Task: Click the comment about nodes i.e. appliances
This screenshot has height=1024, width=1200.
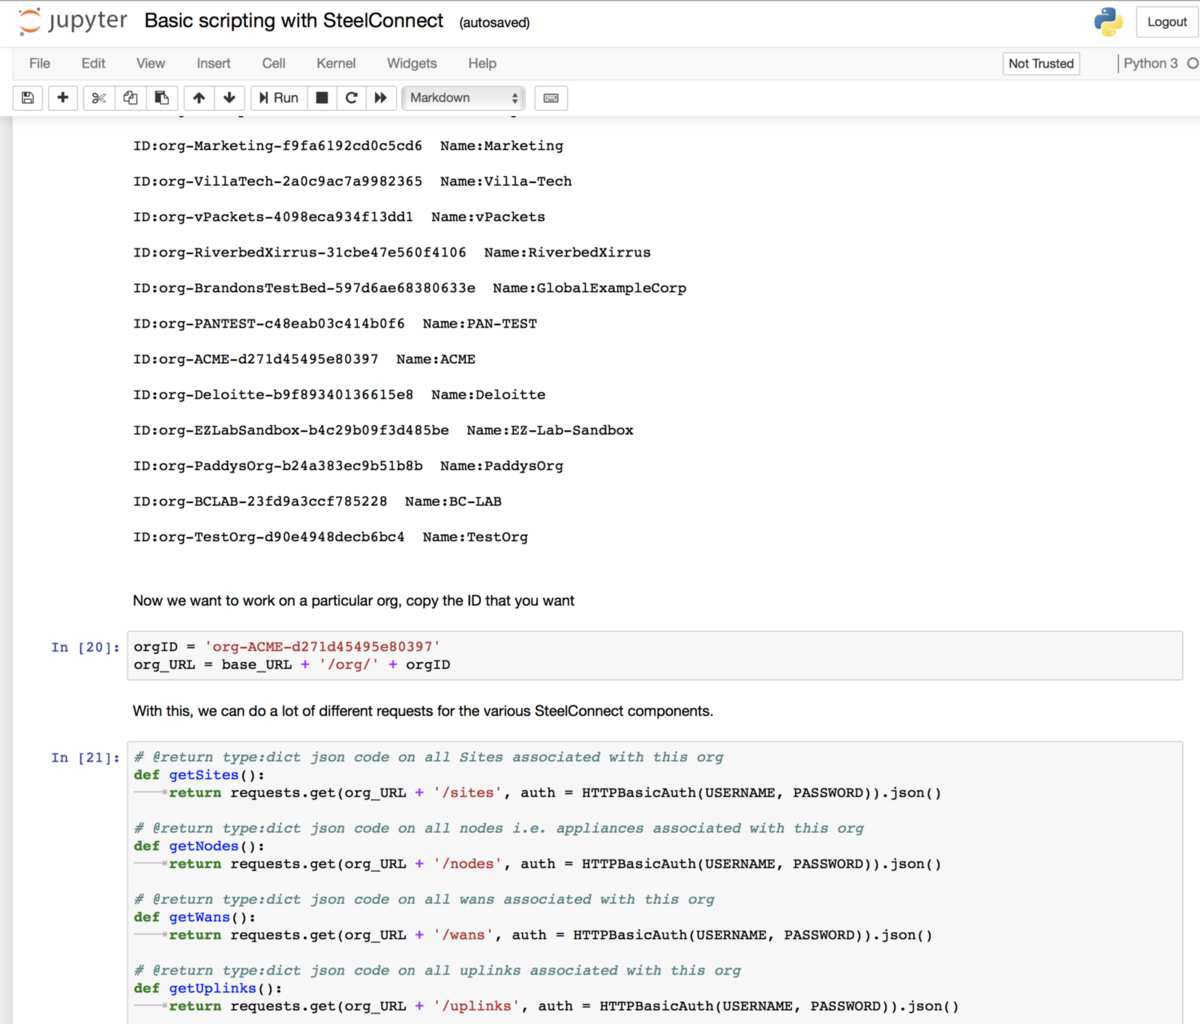Action: click(499, 828)
